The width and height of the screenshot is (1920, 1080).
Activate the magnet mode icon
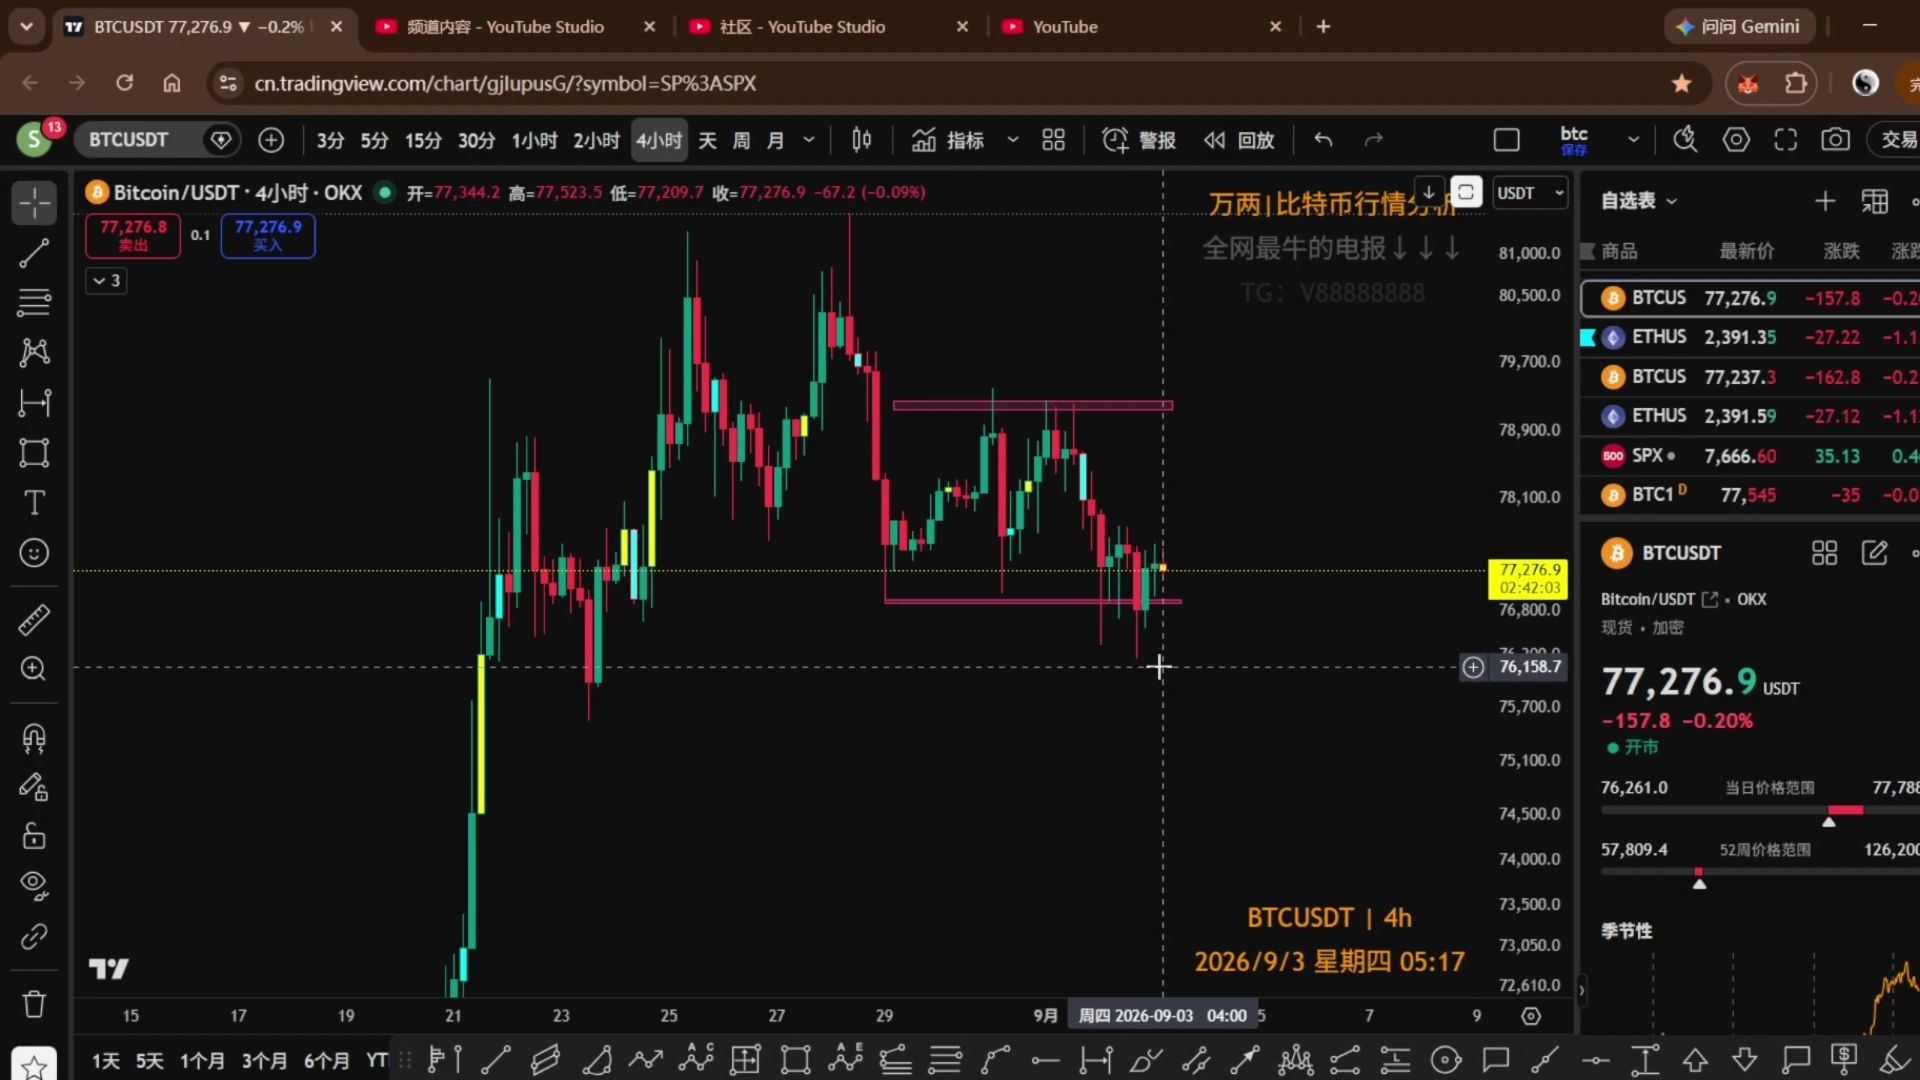(x=34, y=738)
